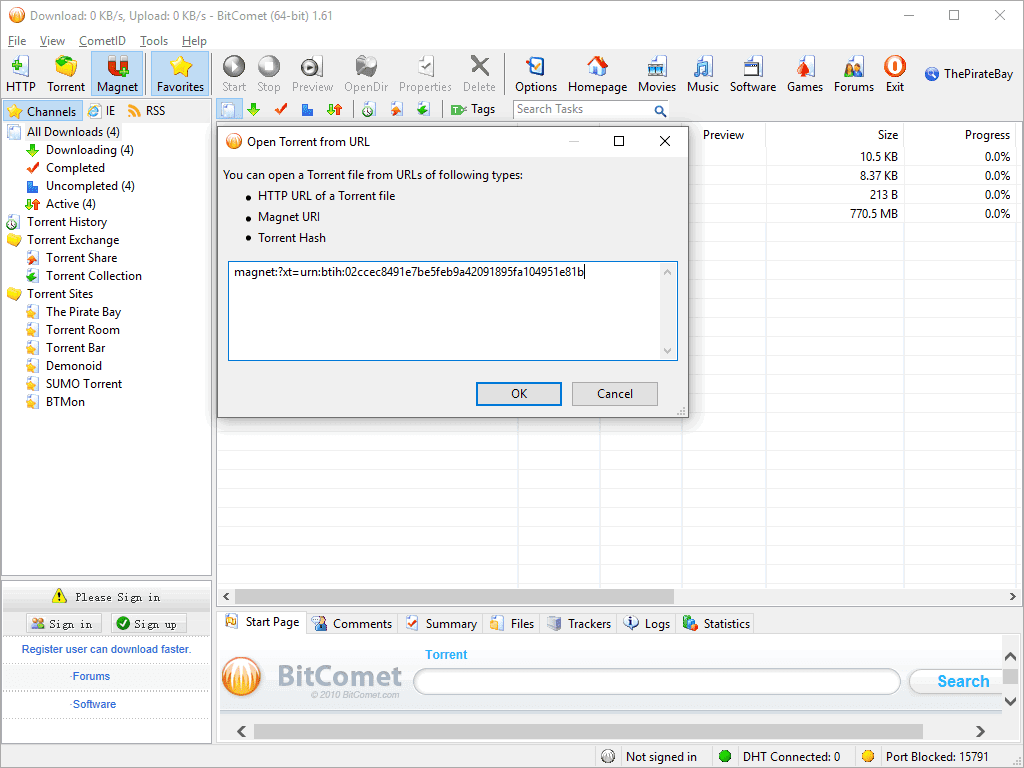Click the torrent collection filter icon

[x=423, y=109]
